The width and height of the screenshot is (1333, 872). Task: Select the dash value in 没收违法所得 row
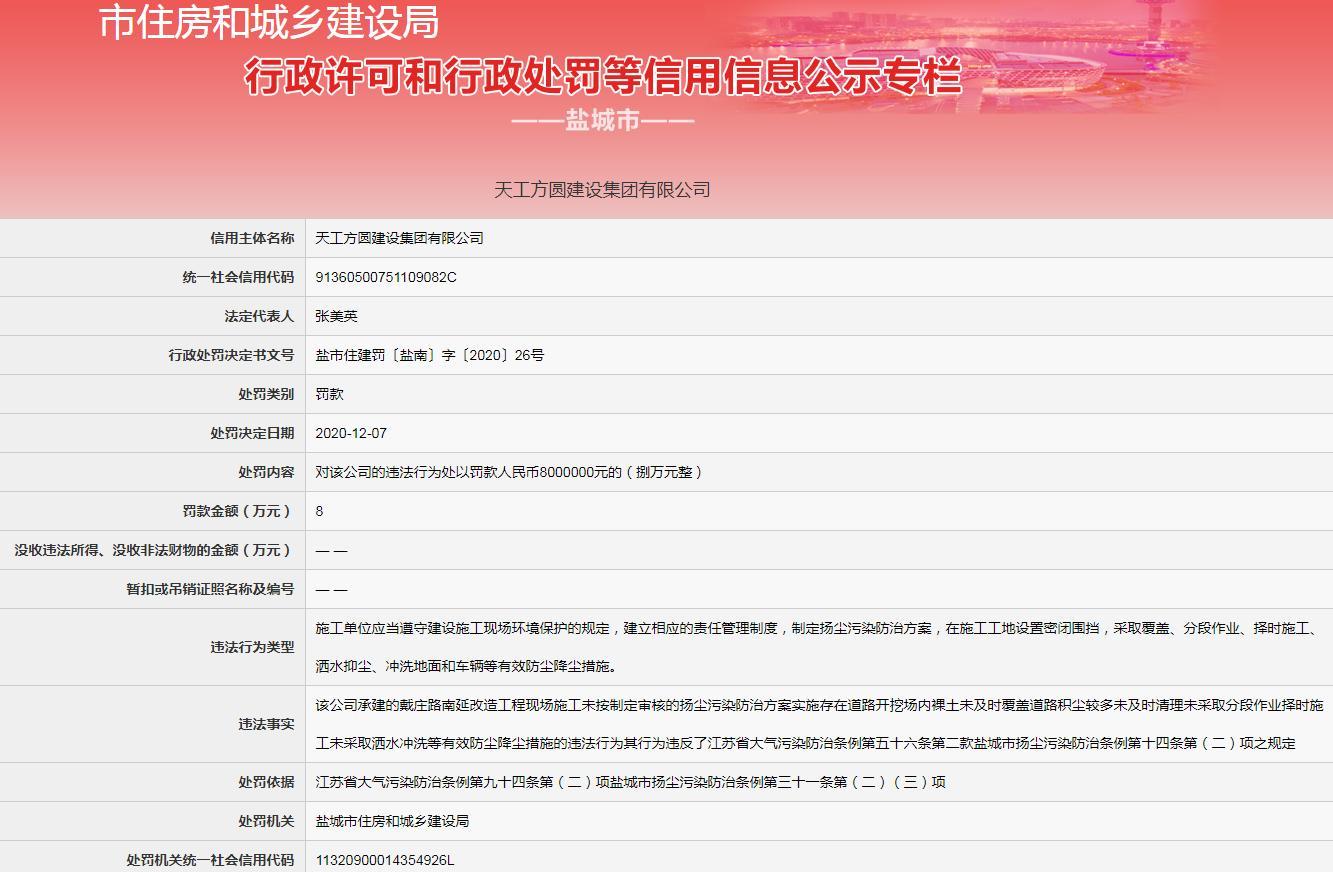[x=331, y=550]
